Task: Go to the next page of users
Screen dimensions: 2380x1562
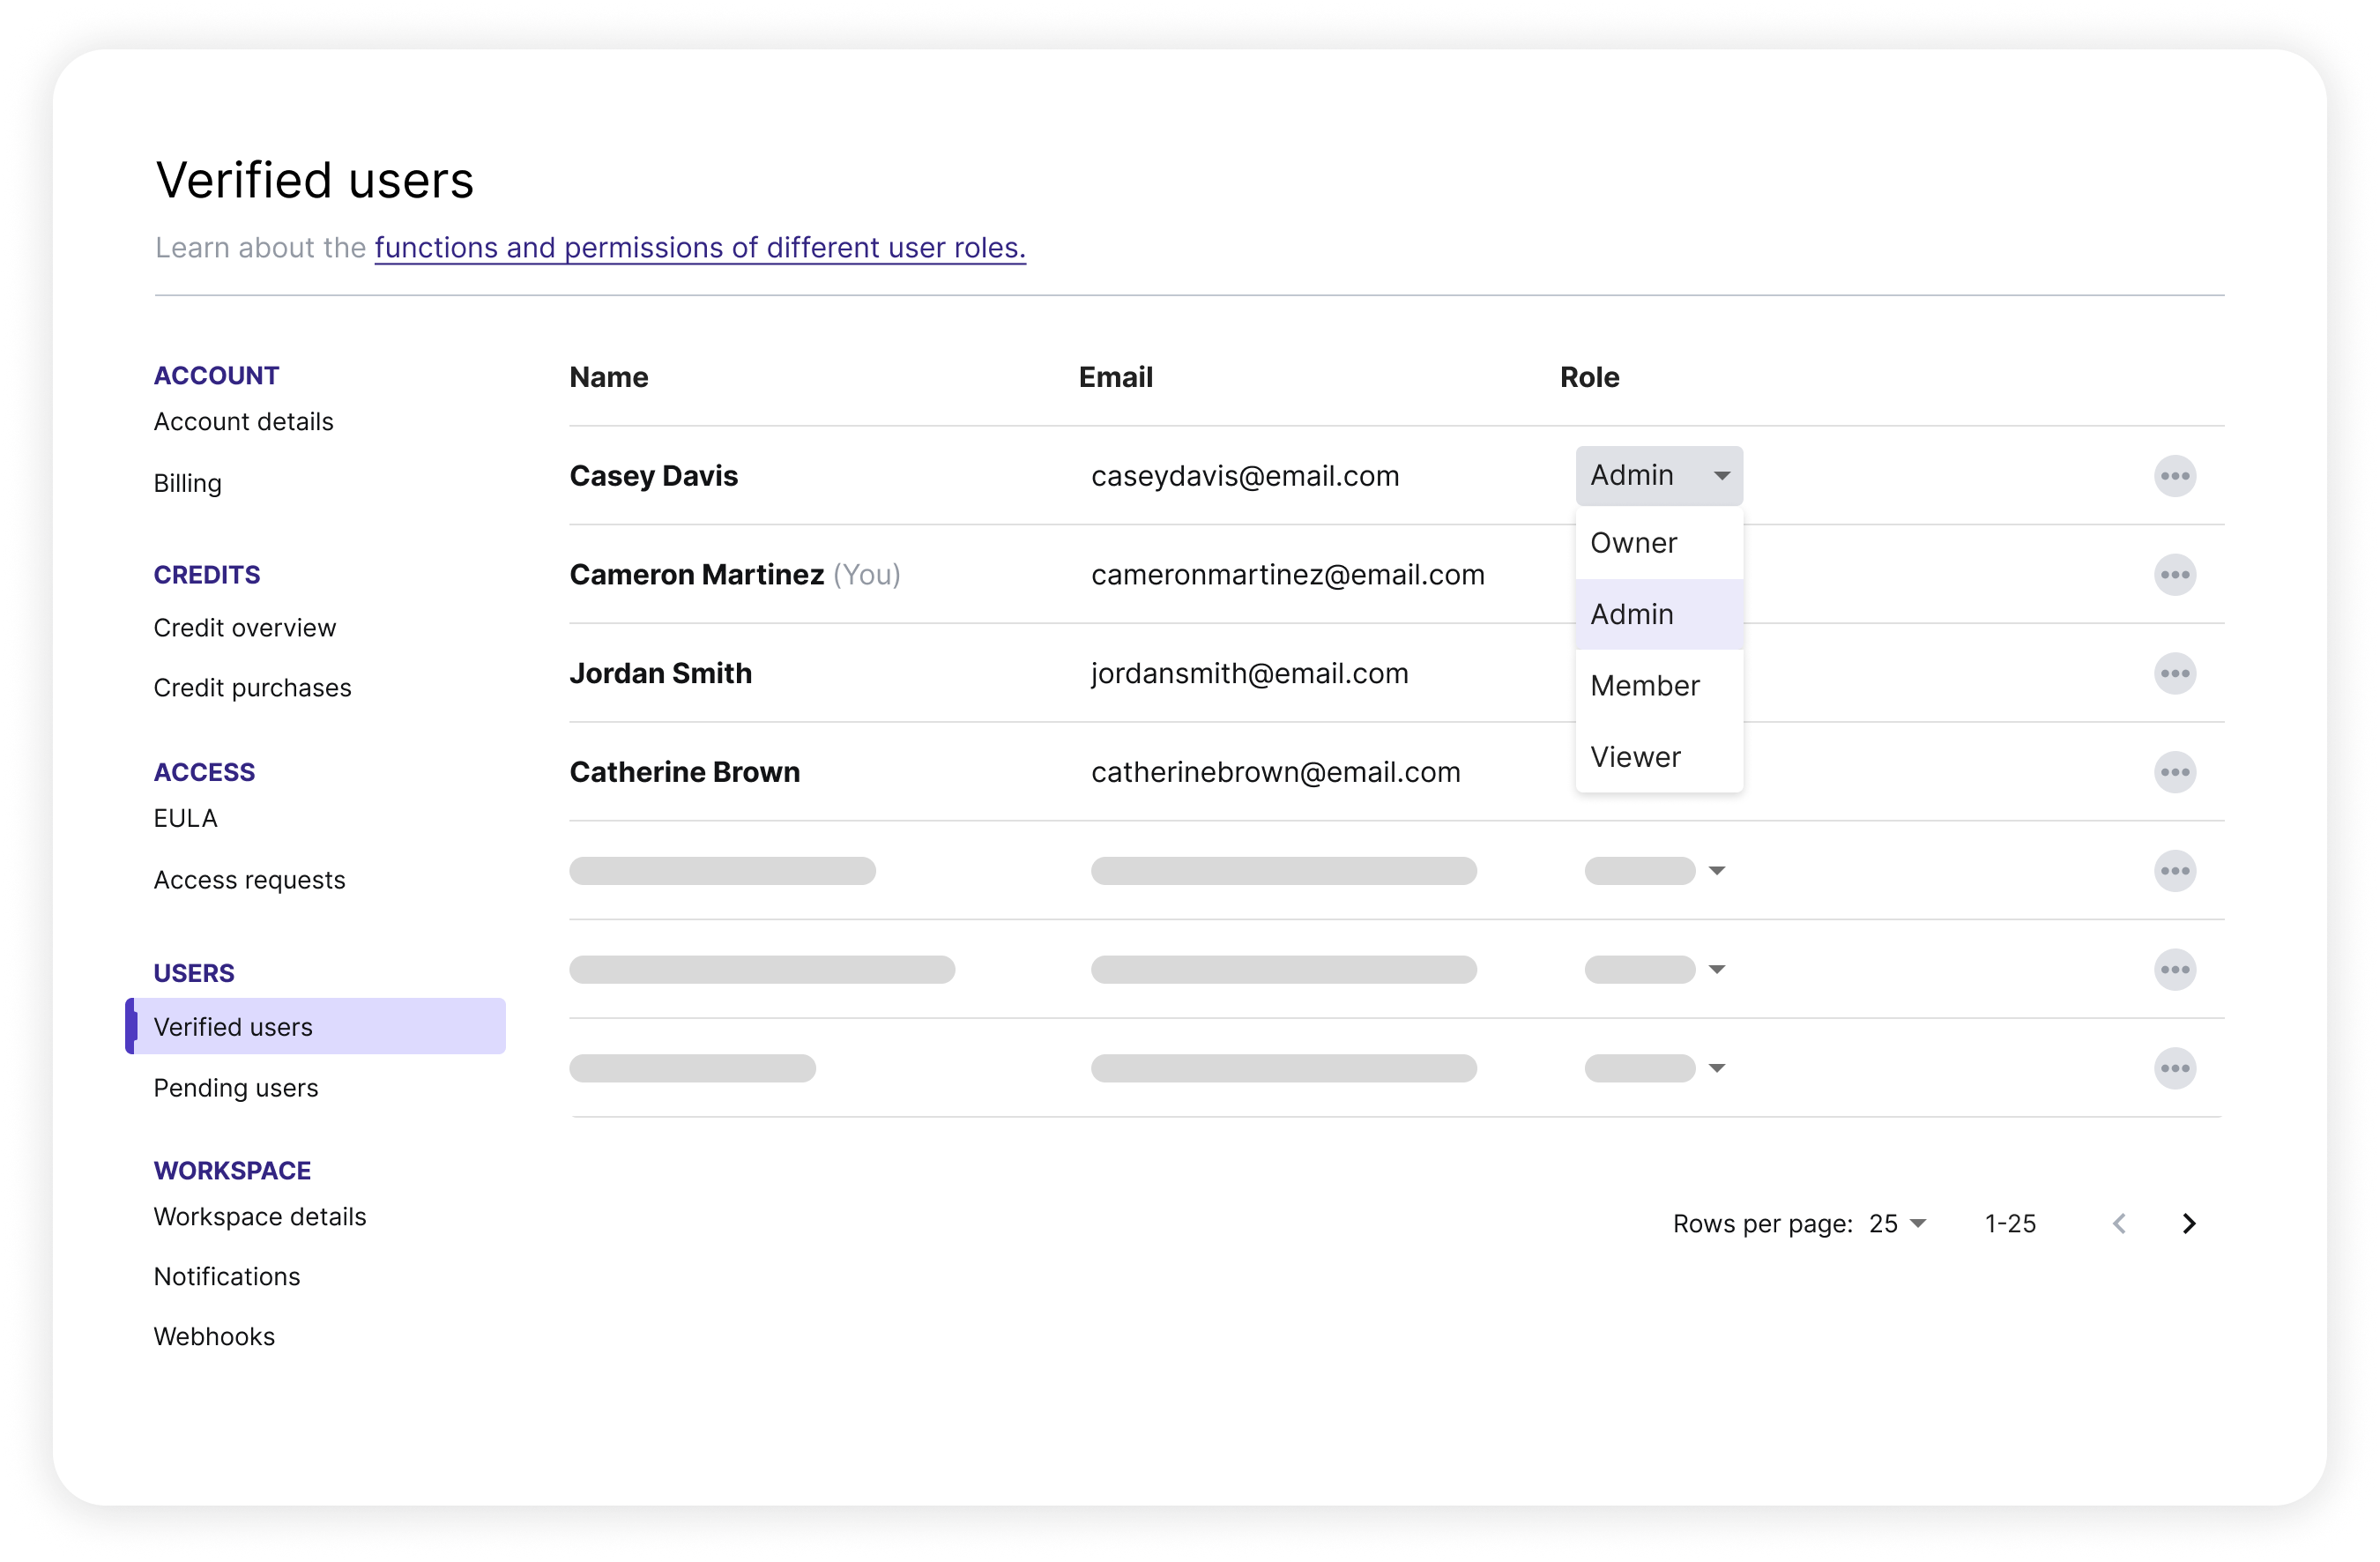Action: tap(2189, 1223)
